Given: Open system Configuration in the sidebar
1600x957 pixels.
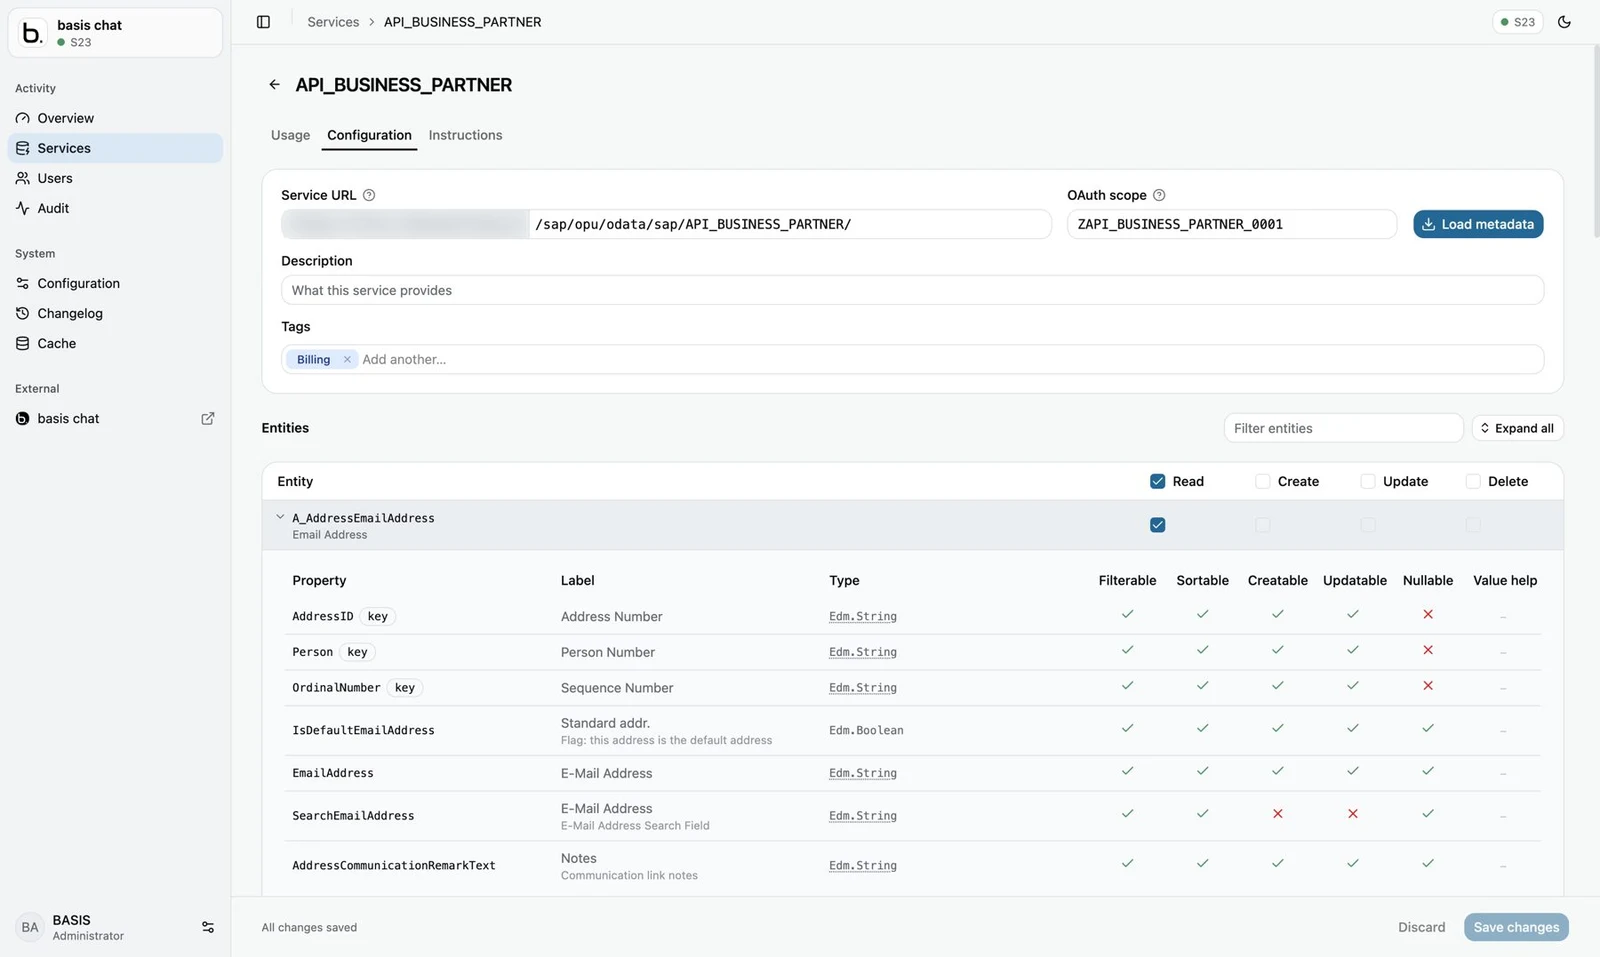Looking at the screenshot, I should point(115,283).
